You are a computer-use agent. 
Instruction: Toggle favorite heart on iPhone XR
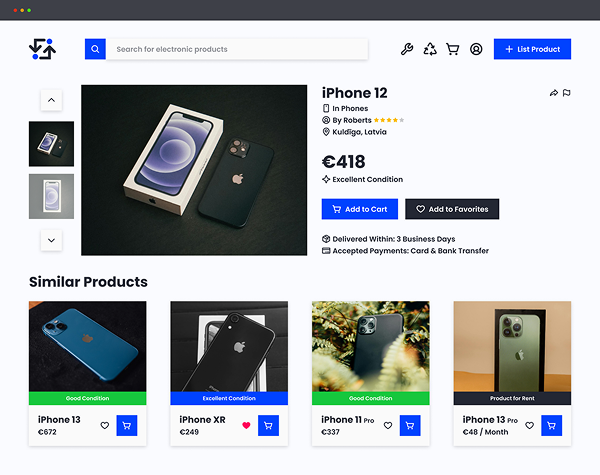(x=246, y=425)
